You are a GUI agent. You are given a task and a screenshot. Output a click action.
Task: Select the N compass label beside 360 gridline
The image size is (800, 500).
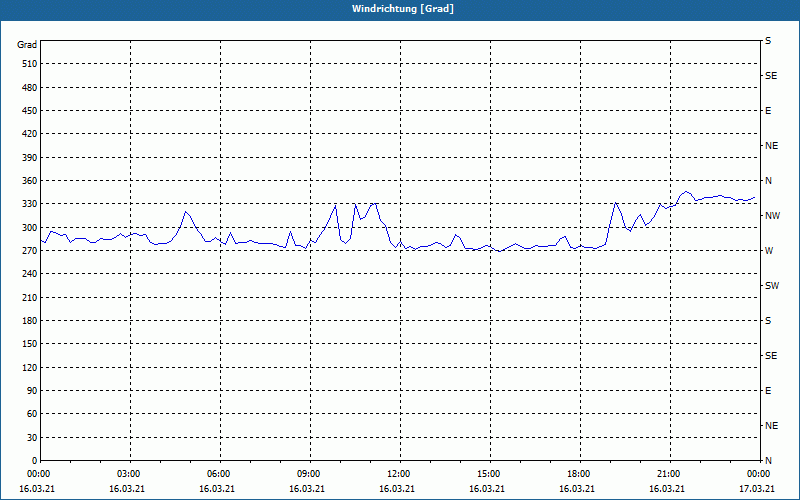point(768,181)
